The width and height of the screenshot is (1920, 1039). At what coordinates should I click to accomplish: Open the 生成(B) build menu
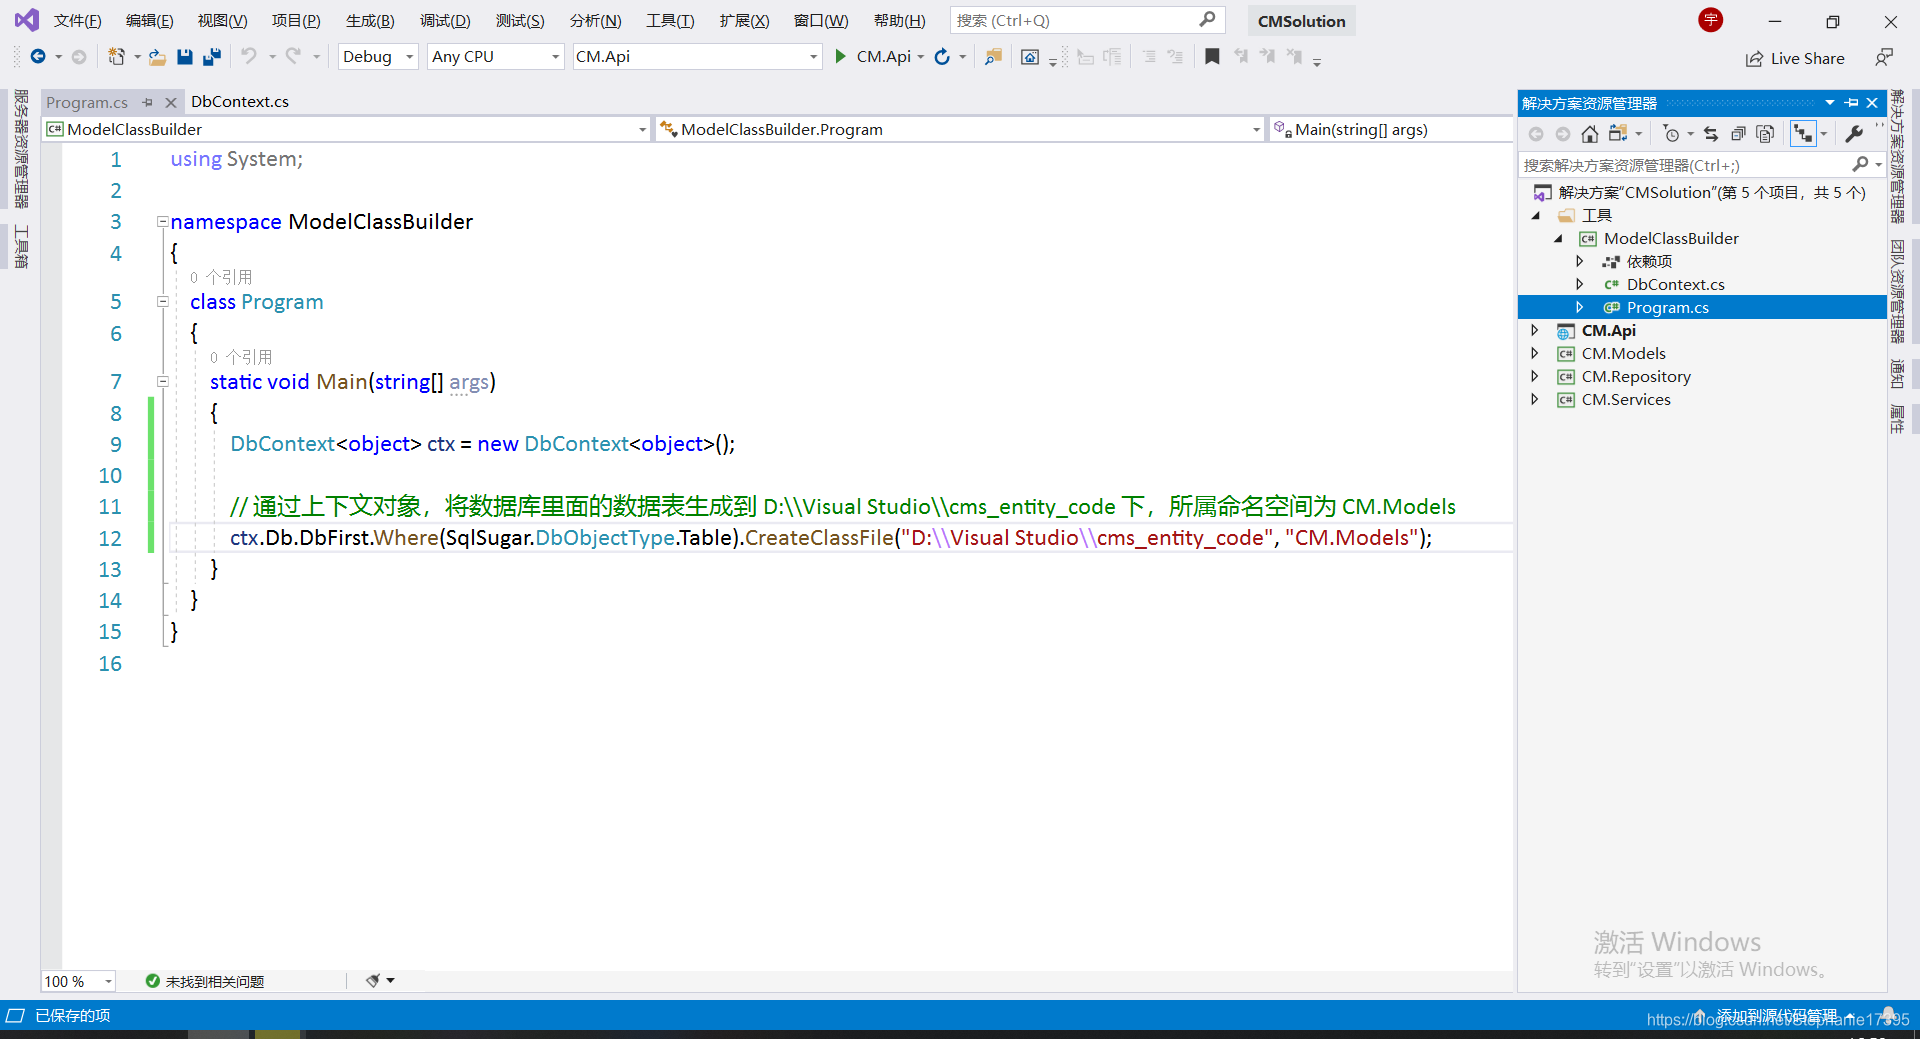370,20
